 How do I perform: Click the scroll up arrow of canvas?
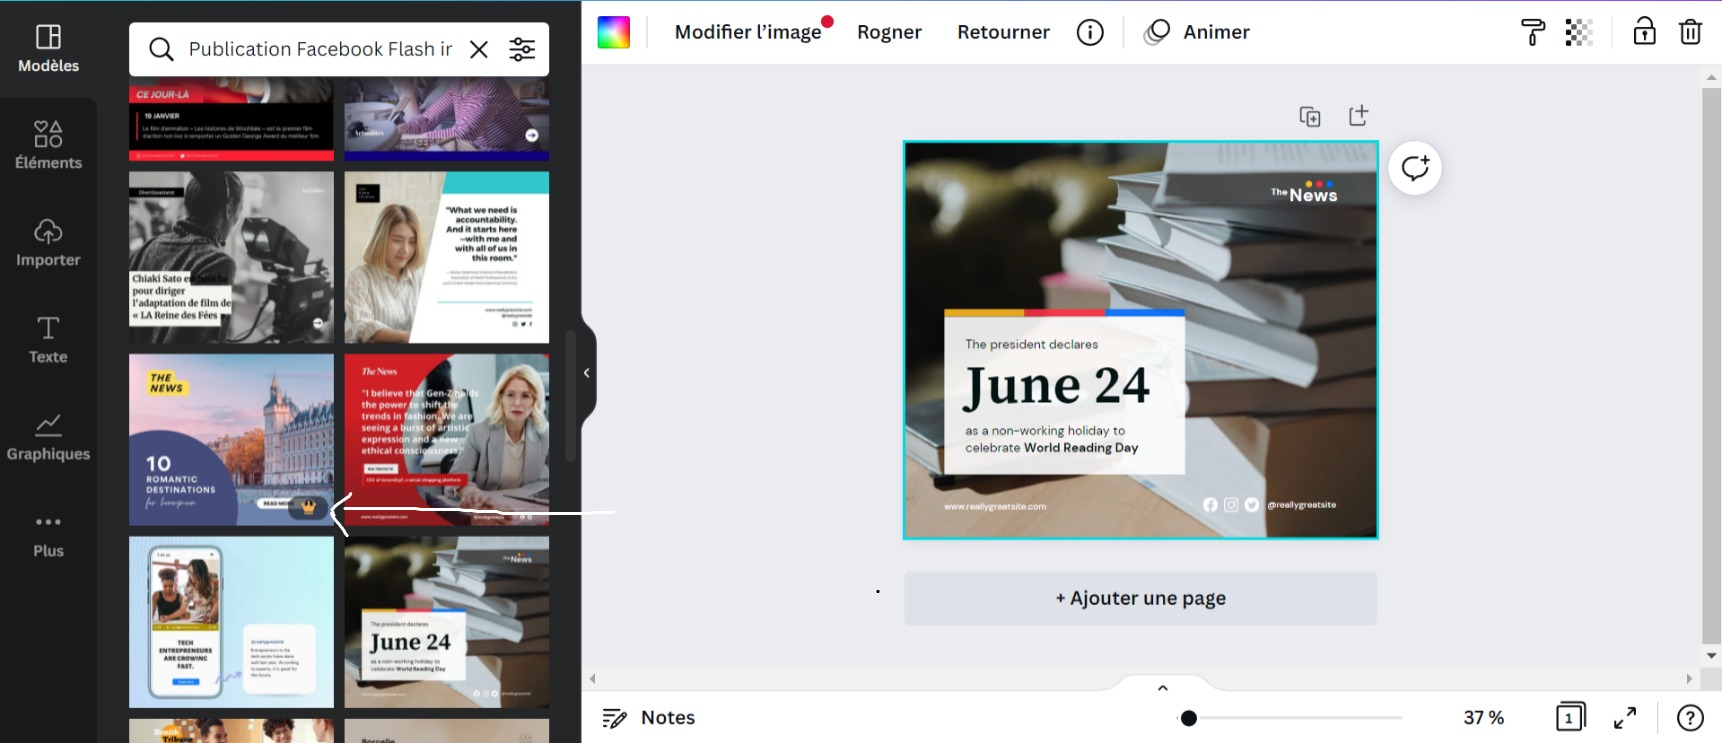click(x=1711, y=76)
